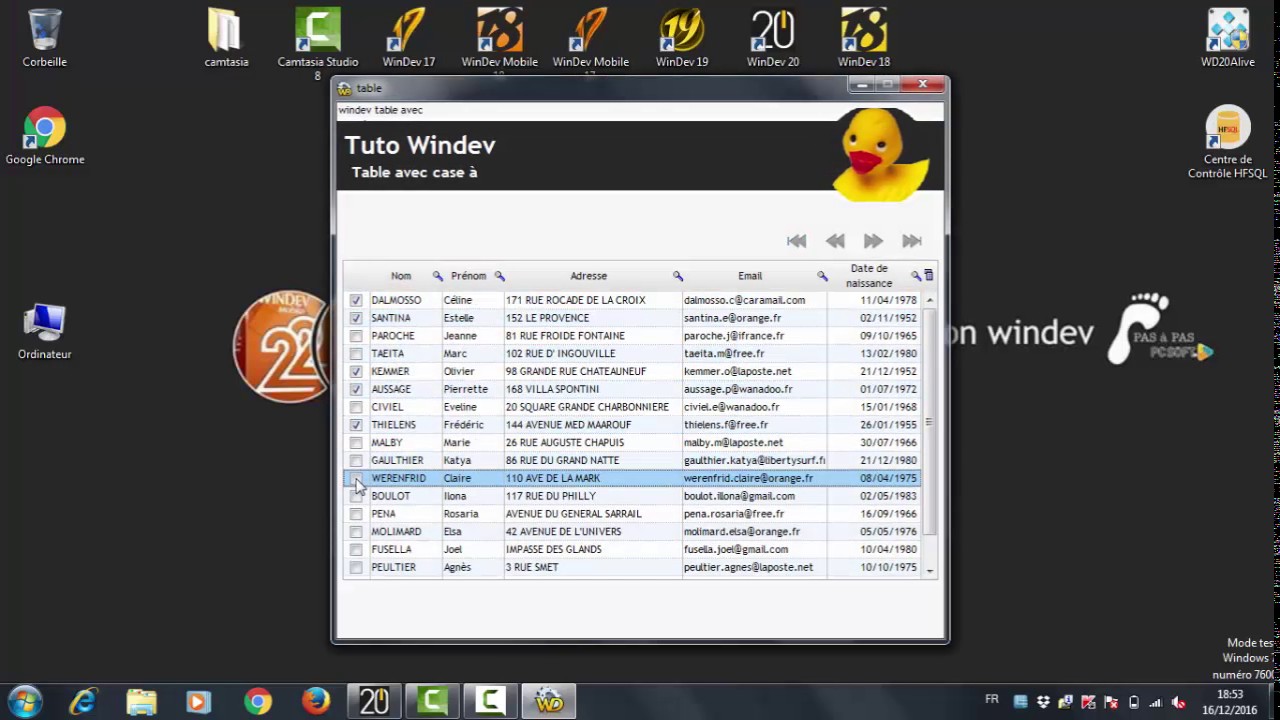This screenshot has width=1280, height=720.
Task: Open the WinDev 20 desktop shortcut
Action: pos(773,38)
